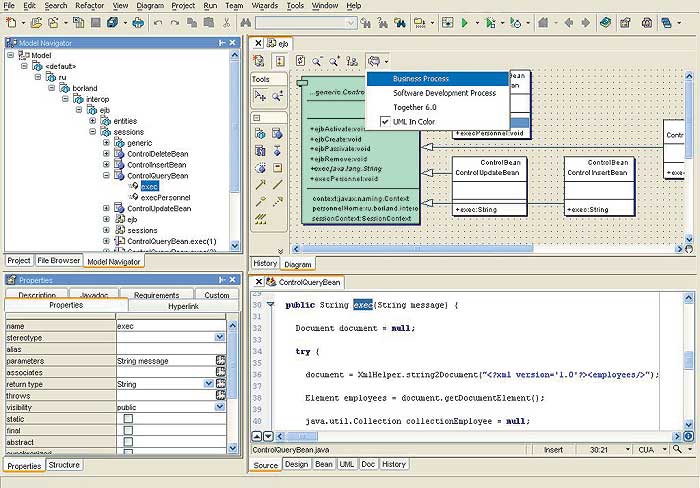Viewport: 700px width, 488px height.
Task: Open the stereotype dropdown in Properties
Action: (x=220, y=338)
